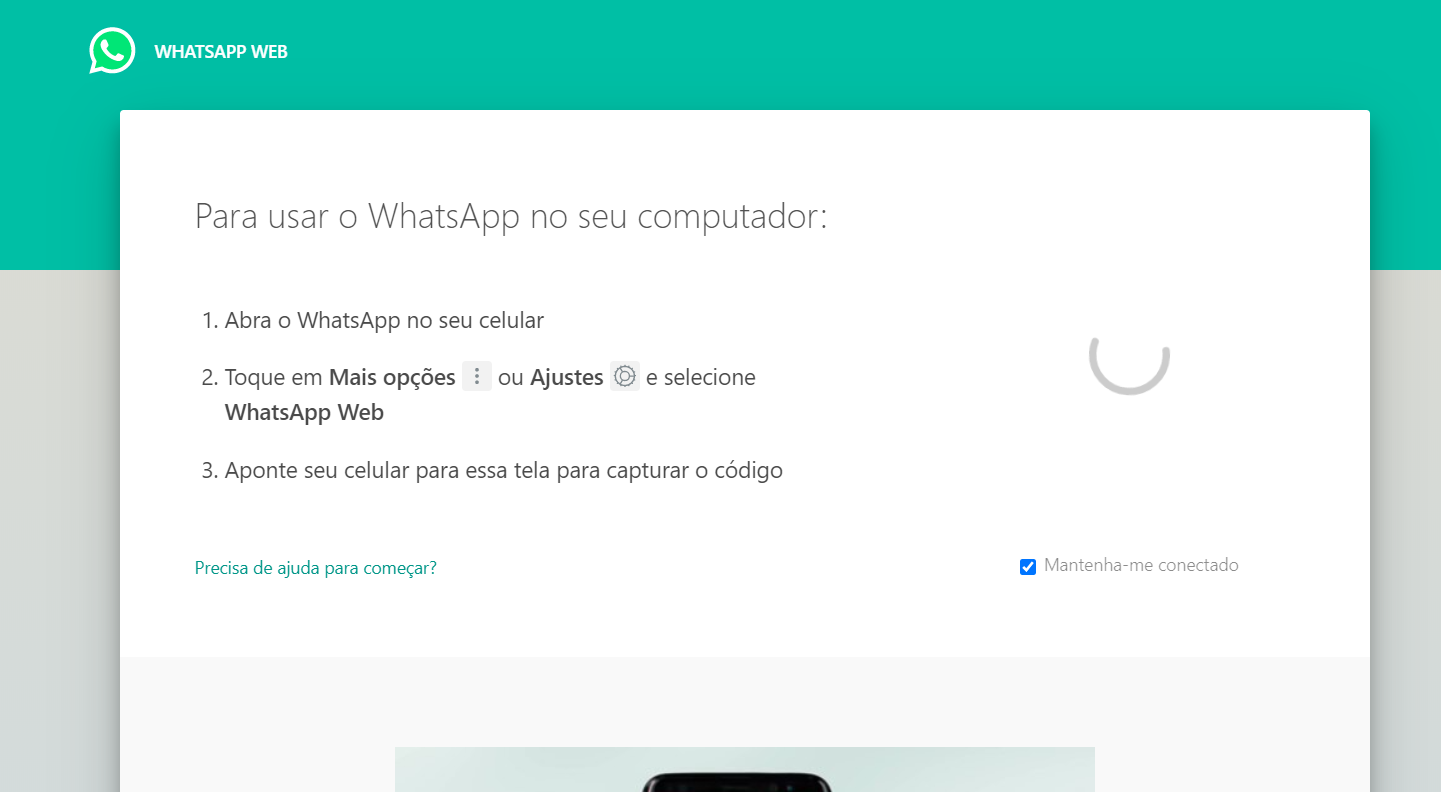Uncheck the Mantenha-me conectado checkbox

[1028, 567]
